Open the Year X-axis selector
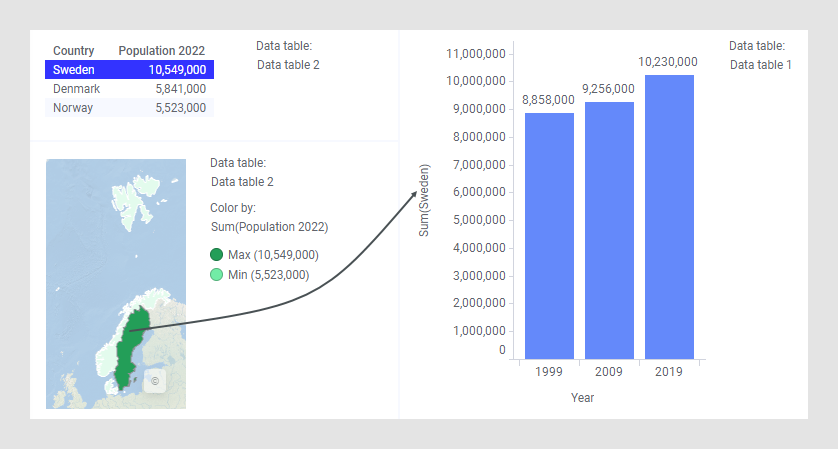Viewport: 838px width, 449px height. pos(583,398)
